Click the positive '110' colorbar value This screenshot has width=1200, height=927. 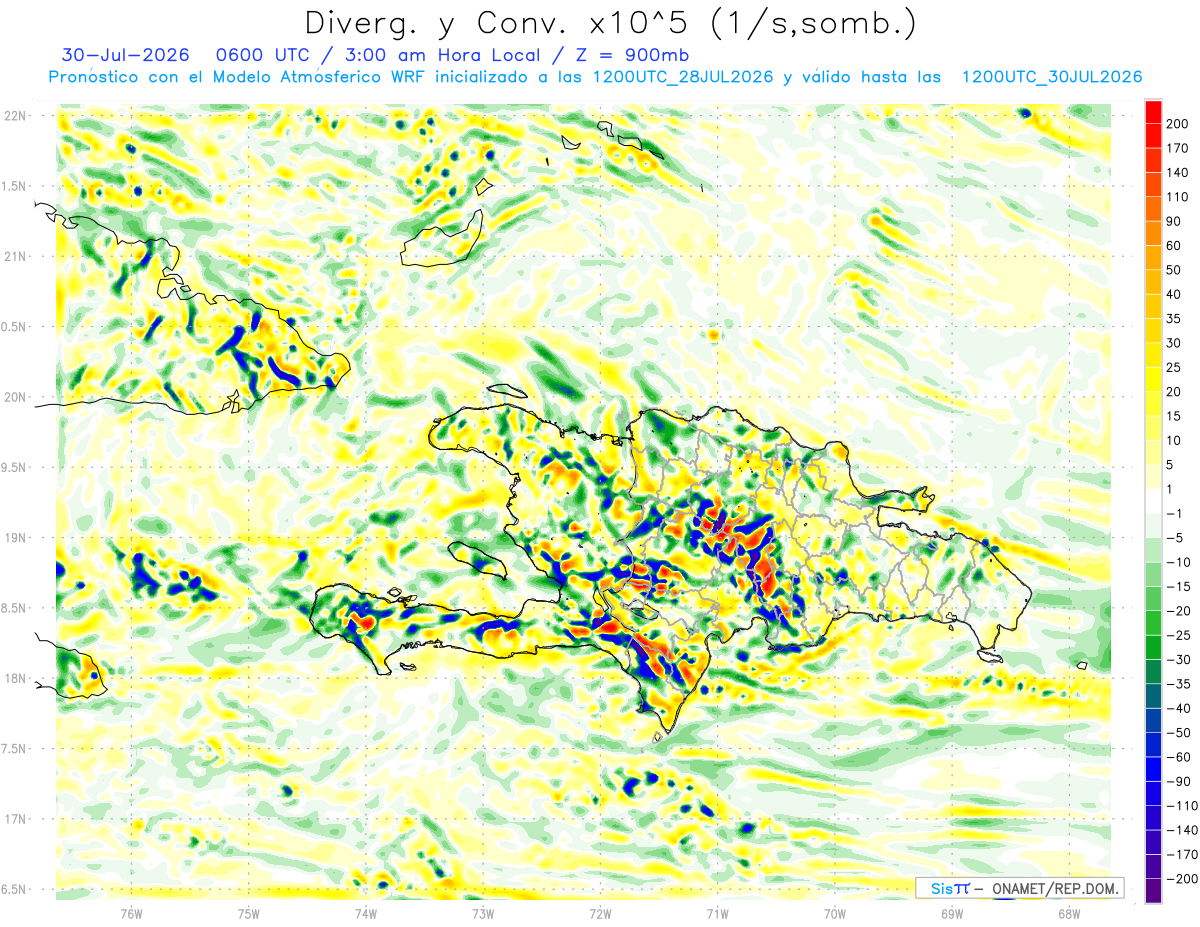pos(1178,197)
